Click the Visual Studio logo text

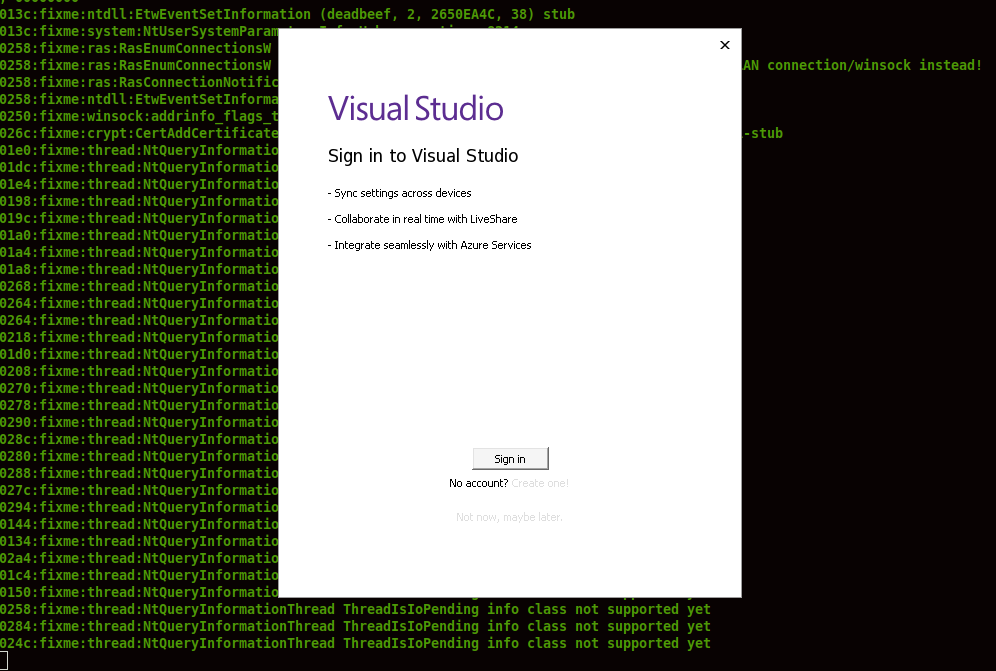pyautogui.click(x=415, y=108)
